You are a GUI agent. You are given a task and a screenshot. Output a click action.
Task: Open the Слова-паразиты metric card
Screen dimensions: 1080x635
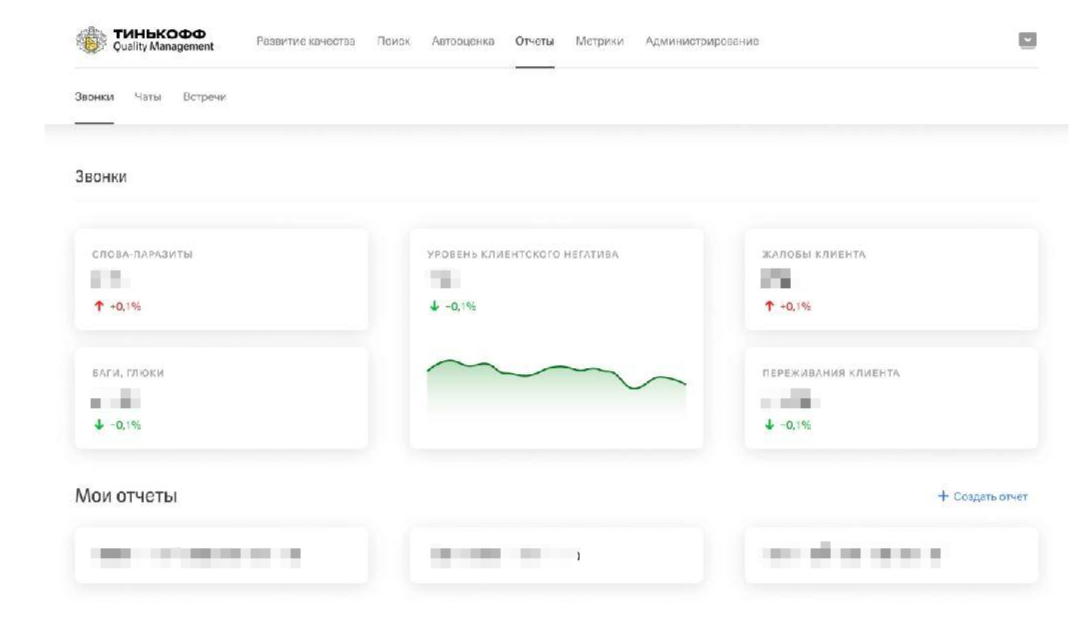[x=221, y=279]
